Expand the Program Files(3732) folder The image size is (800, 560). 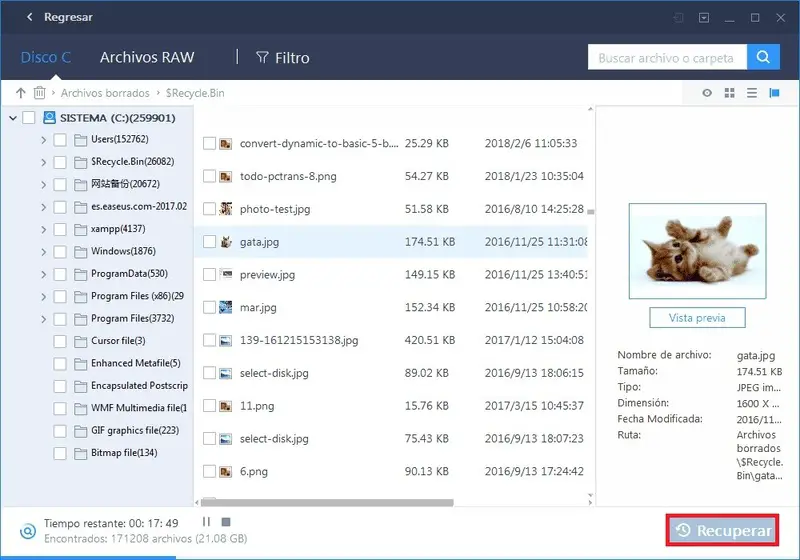click(x=43, y=319)
